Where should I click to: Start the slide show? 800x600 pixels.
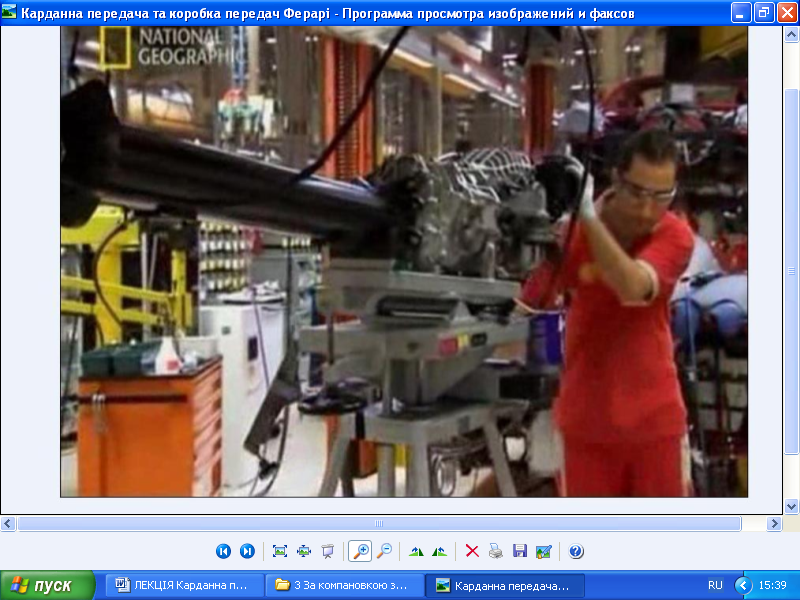point(328,551)
